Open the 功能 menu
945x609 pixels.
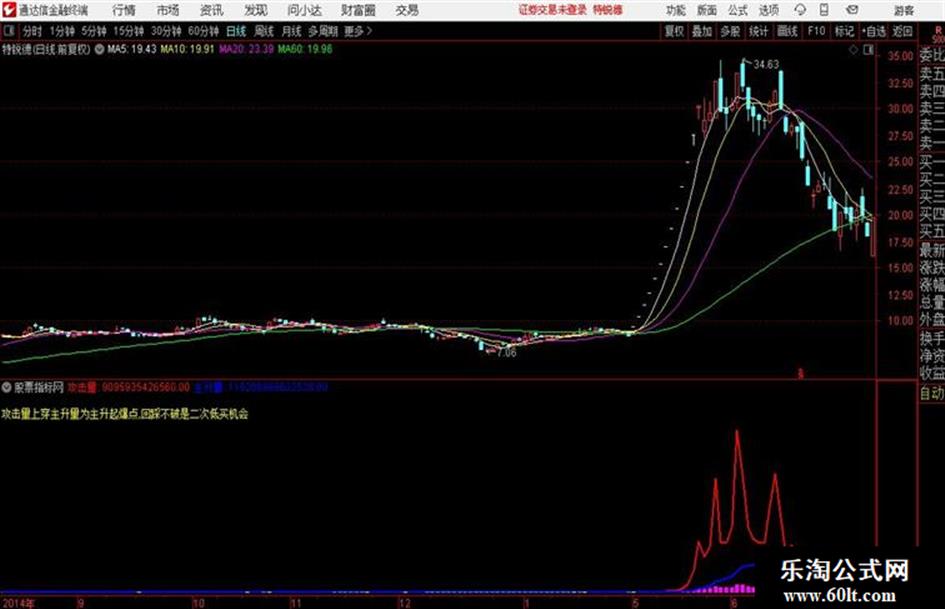676,10
